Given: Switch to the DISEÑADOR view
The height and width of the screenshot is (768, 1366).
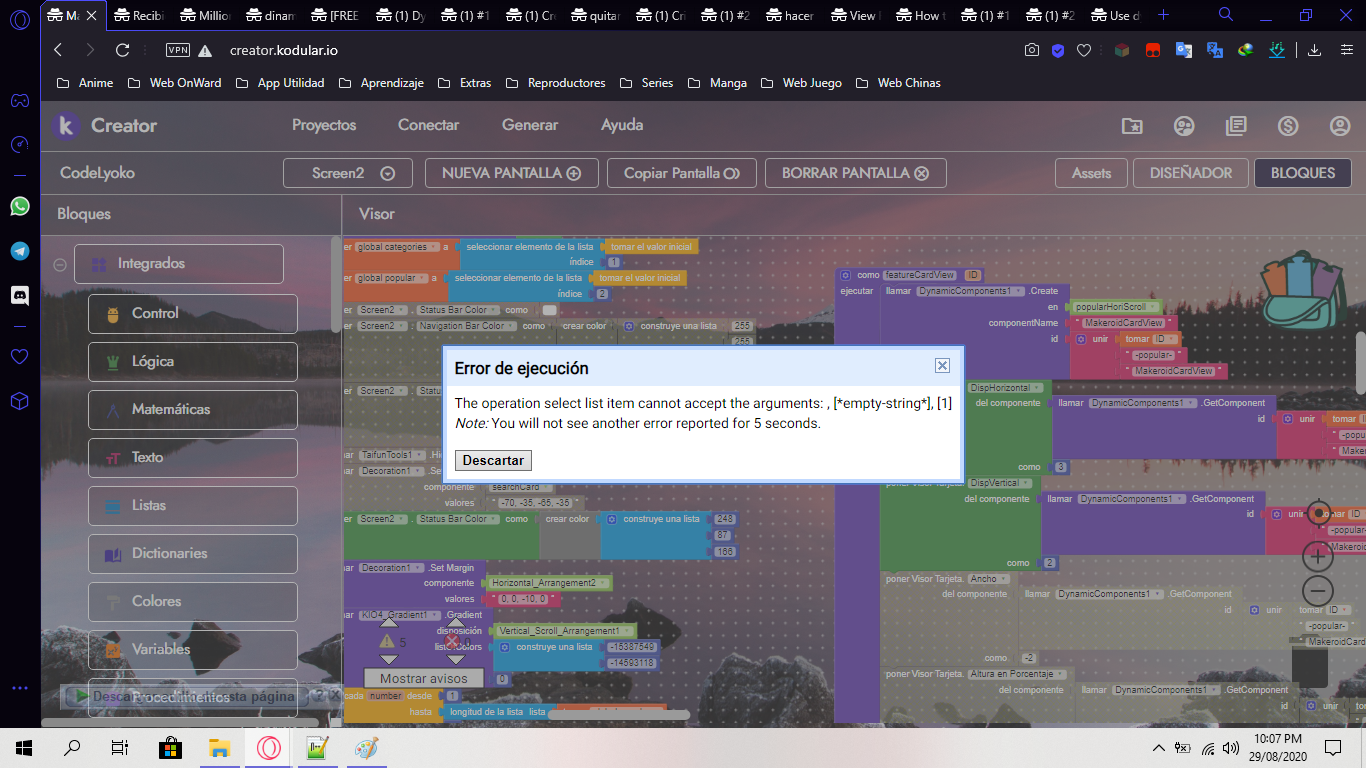Looking at the screenshot, I should coord(1190,173).
